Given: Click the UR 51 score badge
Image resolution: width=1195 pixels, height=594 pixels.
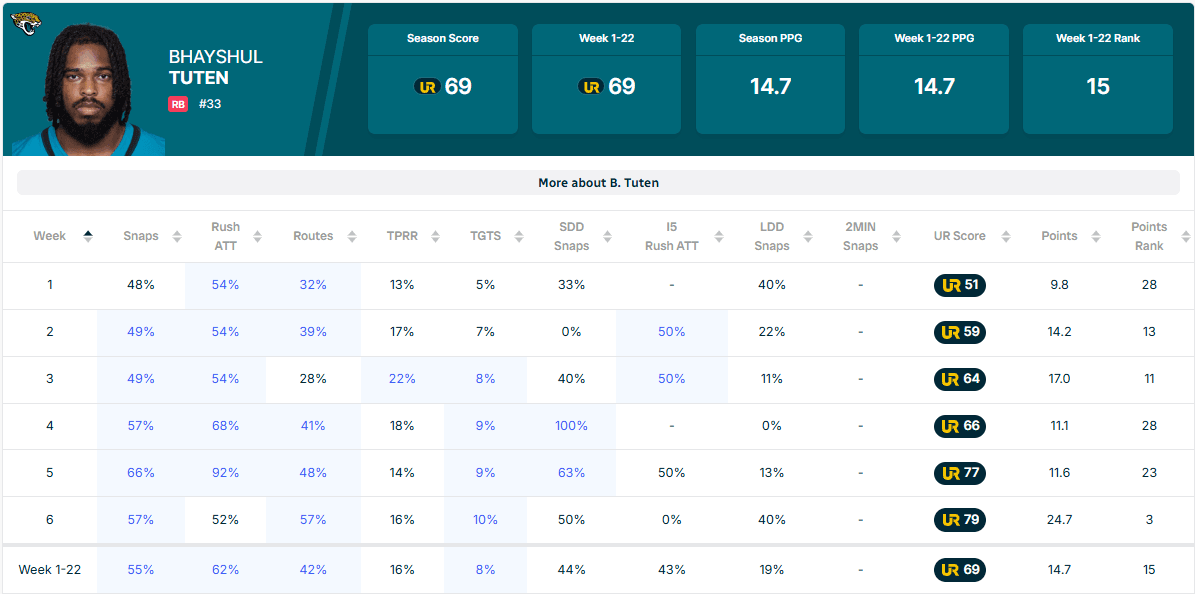Looking at the screenshot, I should (x=960, y=285).
